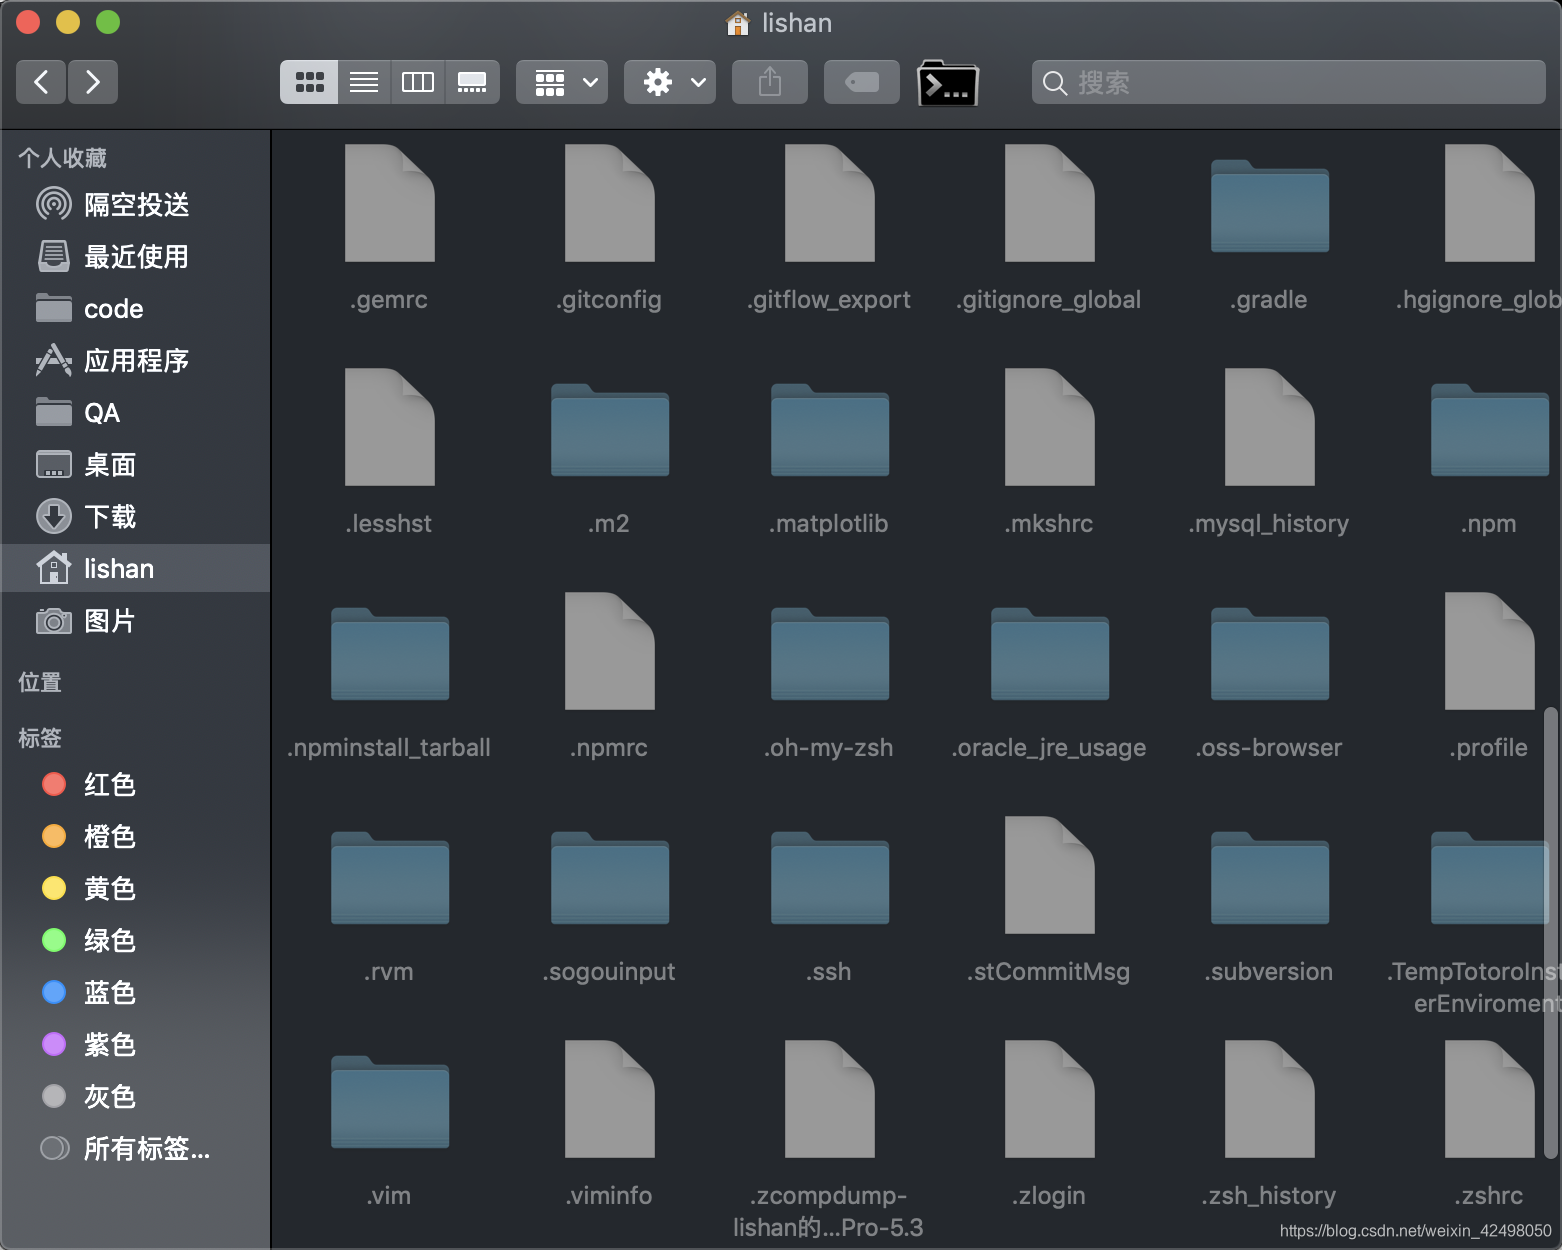Open Applications (应用程序) in sidebar
1562x1250 pixels.
[136, 361]
